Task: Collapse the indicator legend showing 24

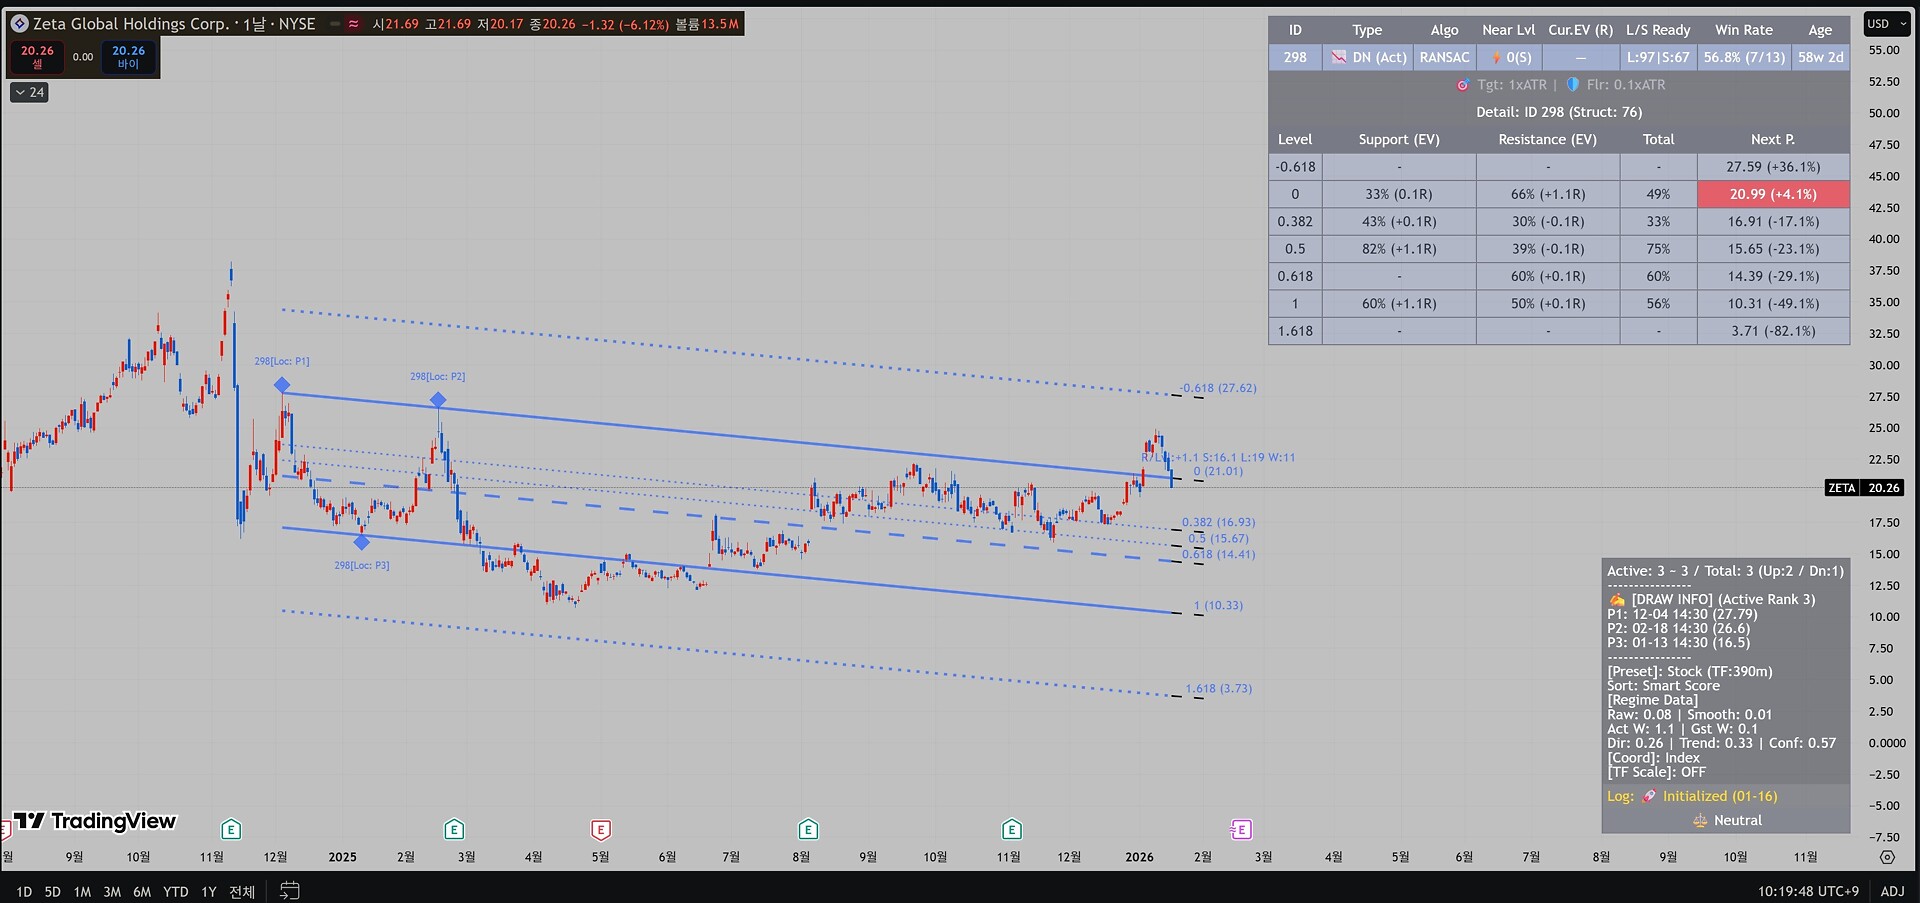Action: 29,92
